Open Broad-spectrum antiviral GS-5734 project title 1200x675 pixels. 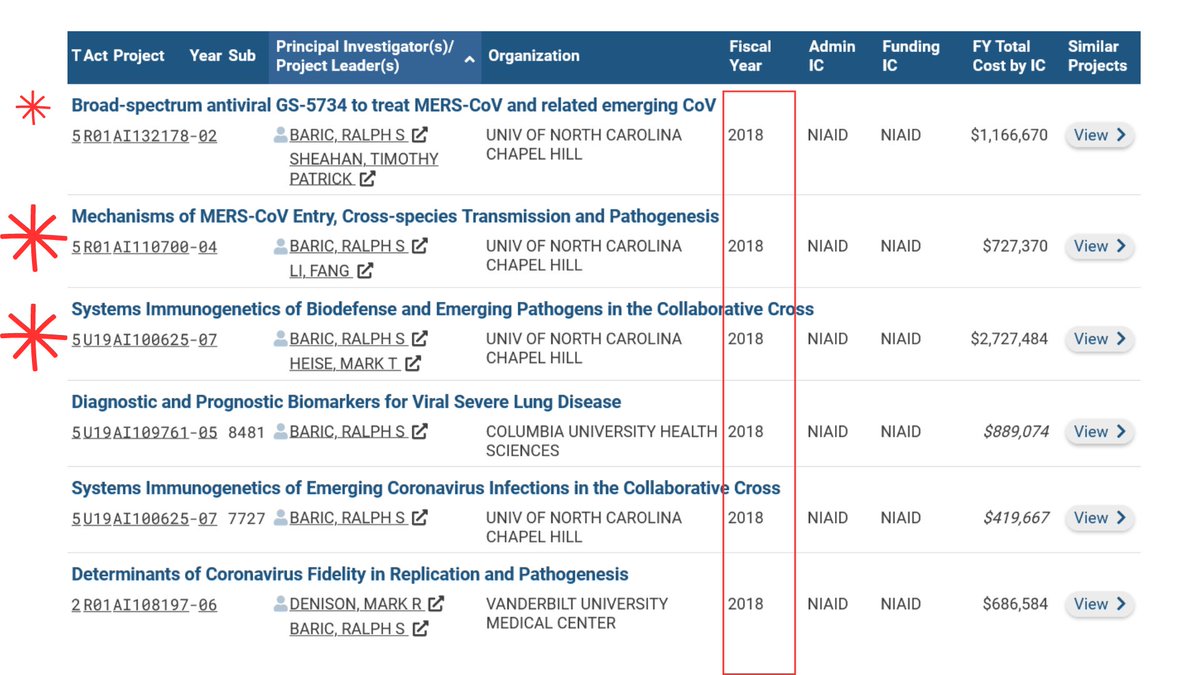coord(394,105)
